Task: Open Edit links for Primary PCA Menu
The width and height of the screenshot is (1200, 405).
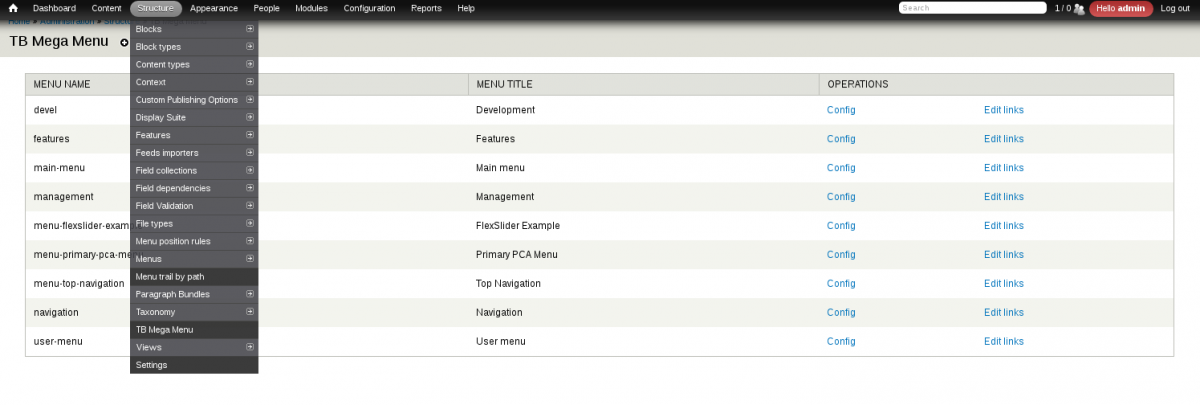Action: point(1004,255)
